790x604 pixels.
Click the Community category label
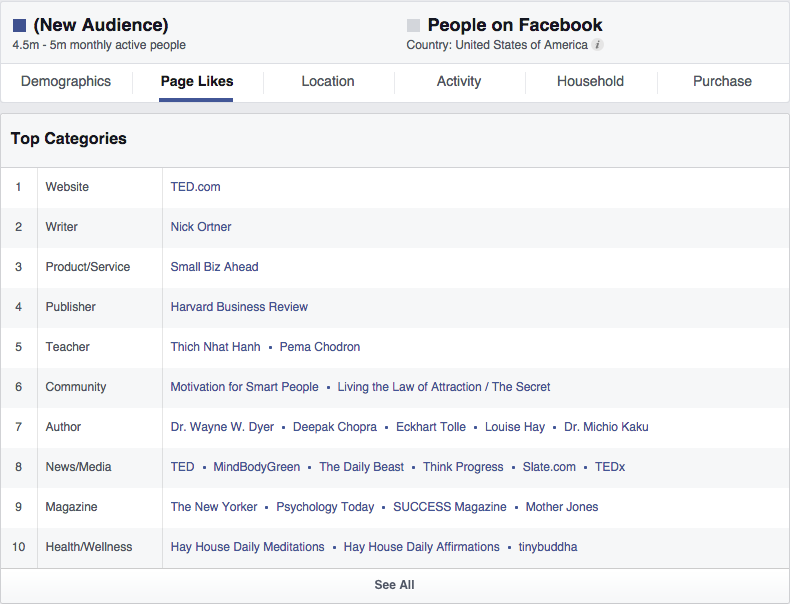[x=76, y=387]
